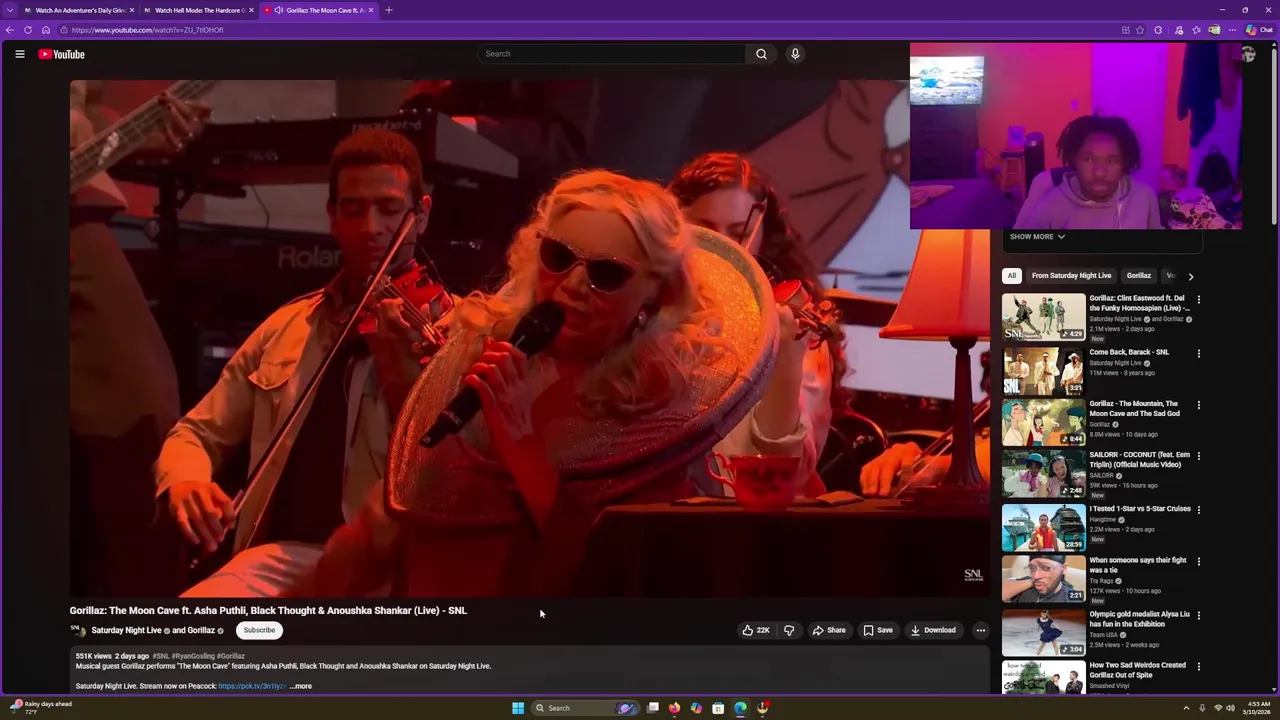Mute the Gorillaz tab audio icon

(x=278, y=10)
